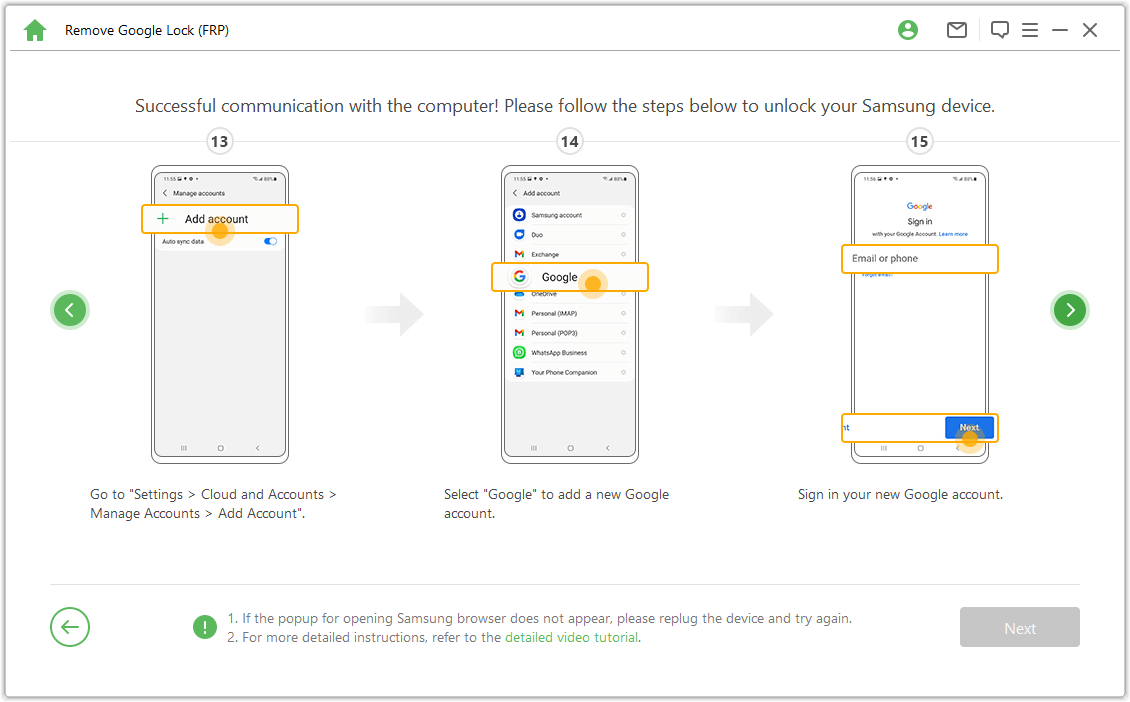Open the mail envelope icon
The width and height of the screenshot is (1130, 702).
(956, 30)
